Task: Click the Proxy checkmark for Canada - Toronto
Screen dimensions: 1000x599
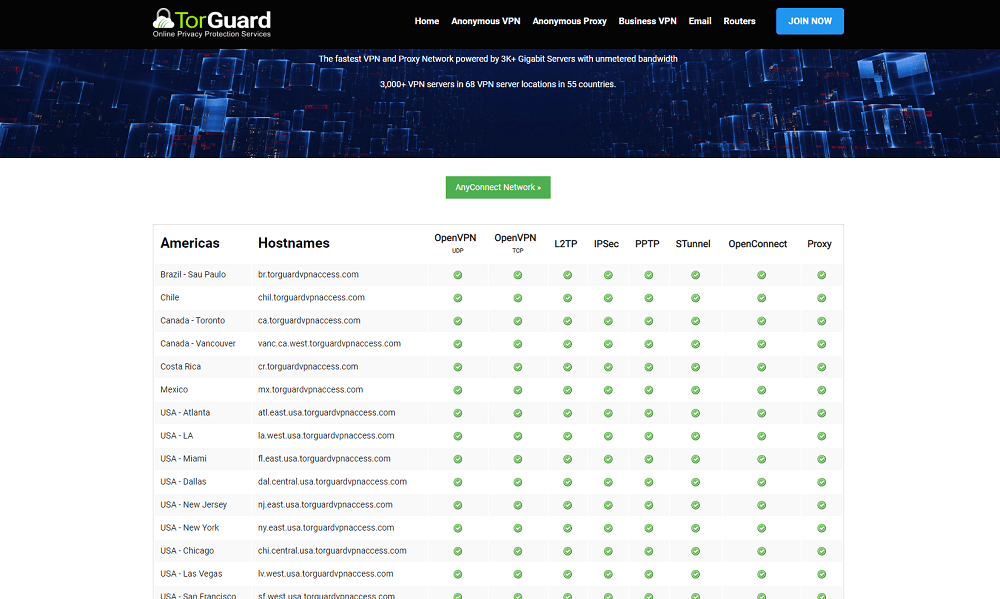Action: [x=821, y=321]
